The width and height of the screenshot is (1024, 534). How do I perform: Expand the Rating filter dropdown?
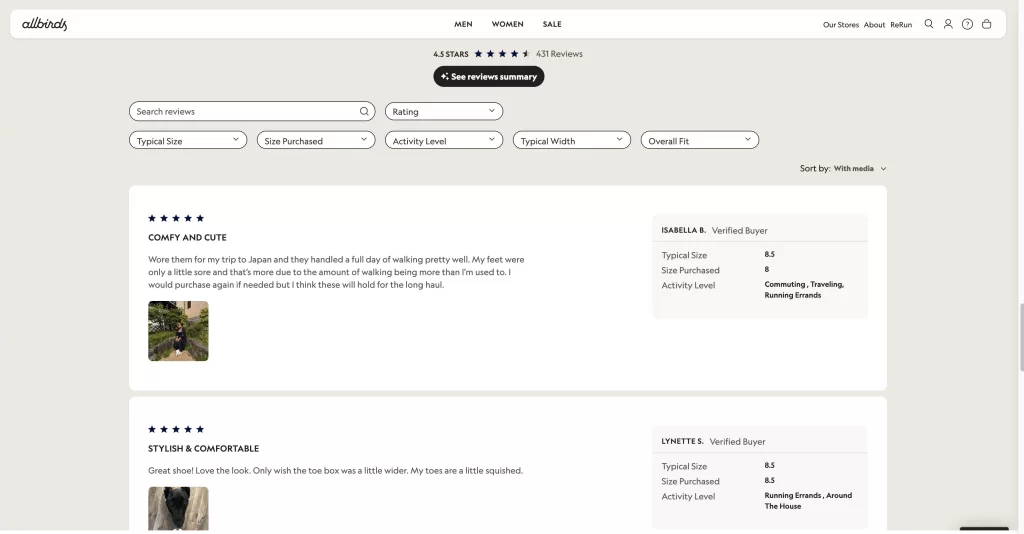pos(443,112)
